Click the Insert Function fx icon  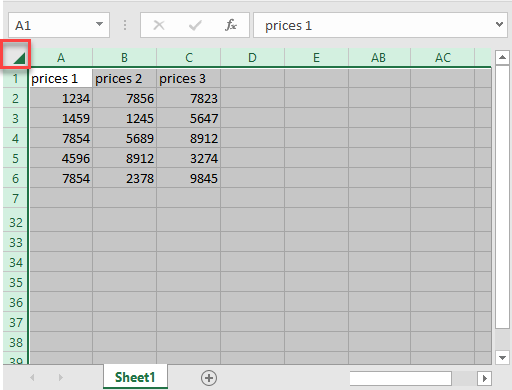[231, 25]
